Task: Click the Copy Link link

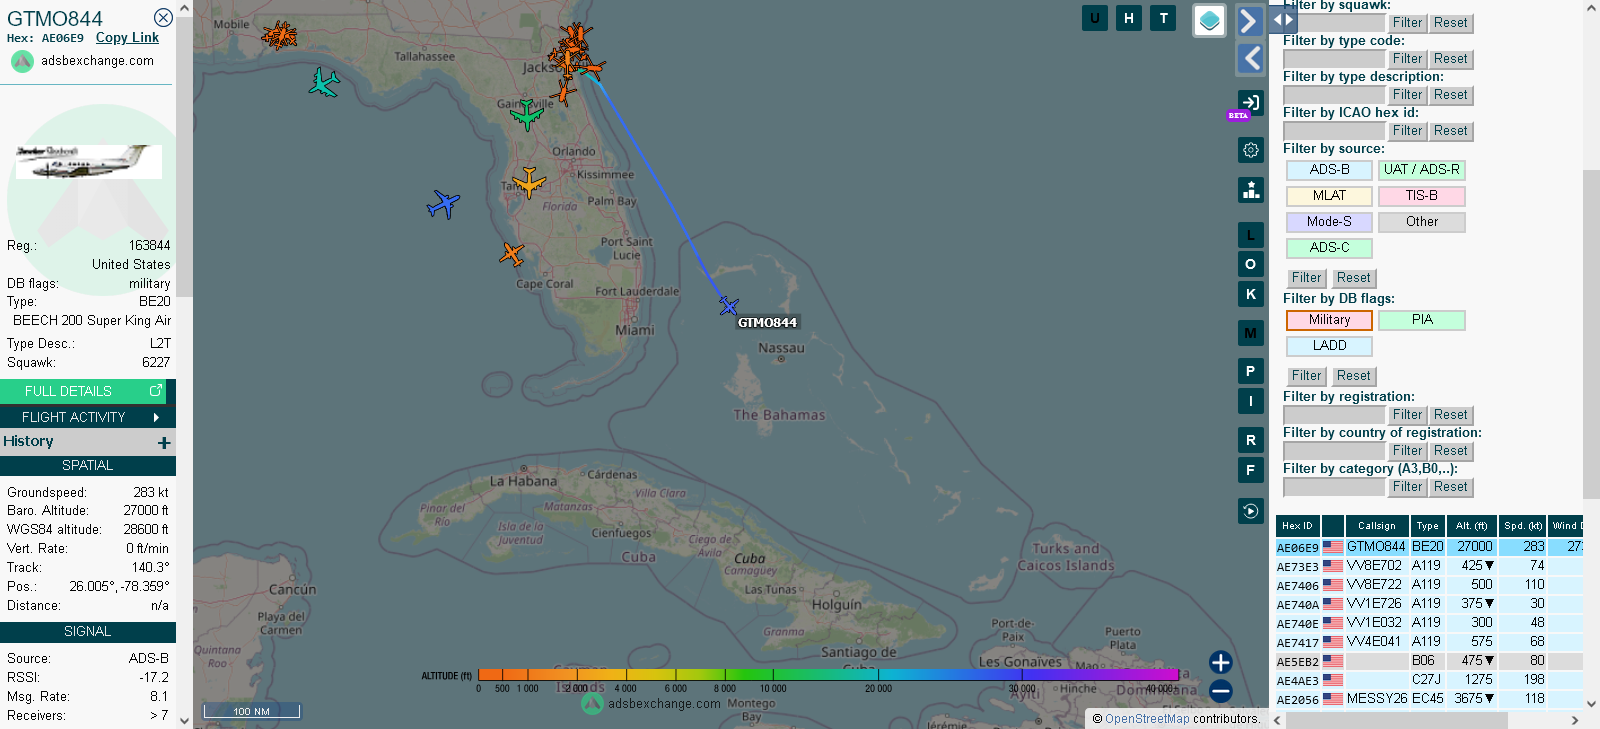Action: (x=127, y=38)
